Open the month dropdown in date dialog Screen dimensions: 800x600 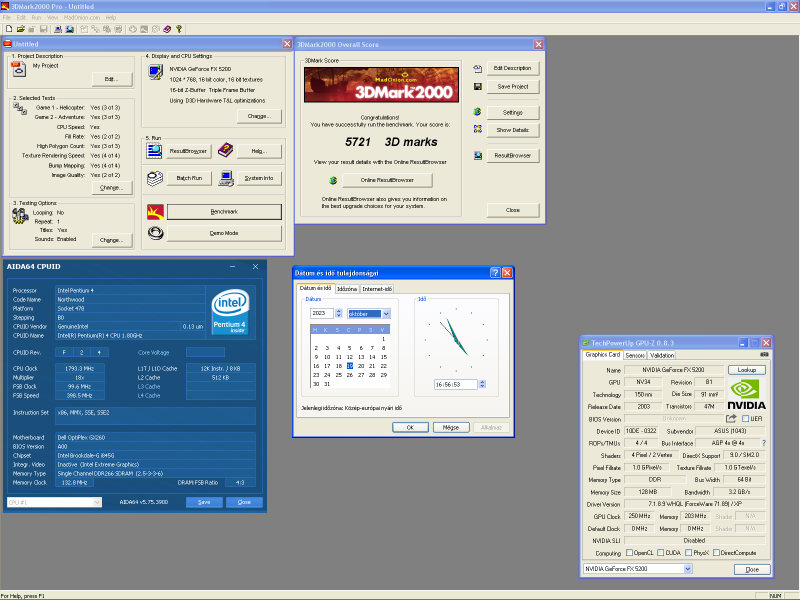[x=386, y=314]
